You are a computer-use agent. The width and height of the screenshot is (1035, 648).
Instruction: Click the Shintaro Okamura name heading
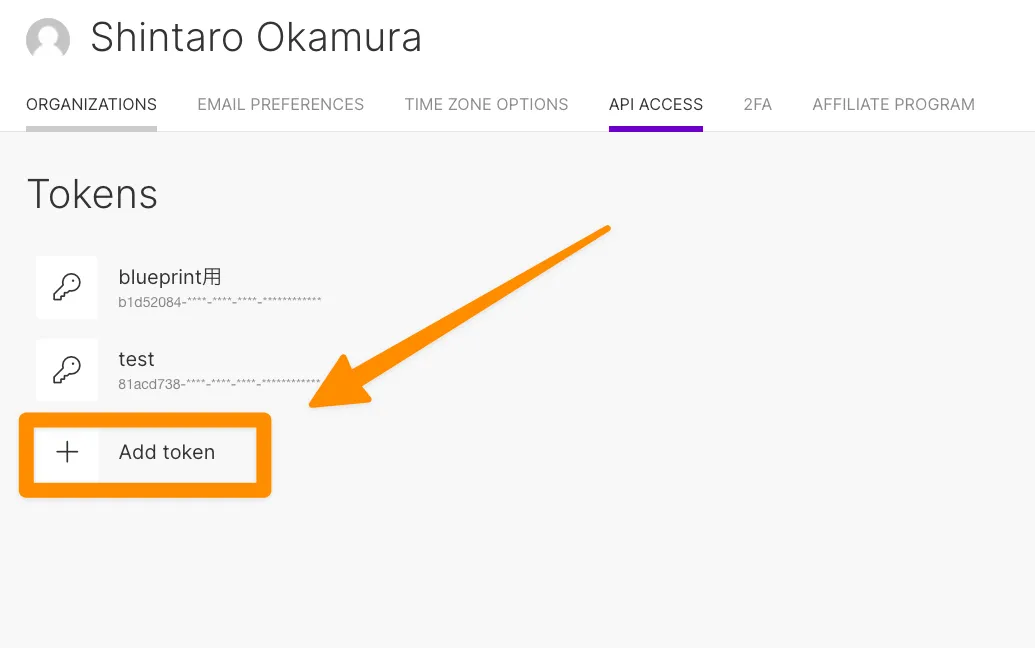[x=256, y=39]
